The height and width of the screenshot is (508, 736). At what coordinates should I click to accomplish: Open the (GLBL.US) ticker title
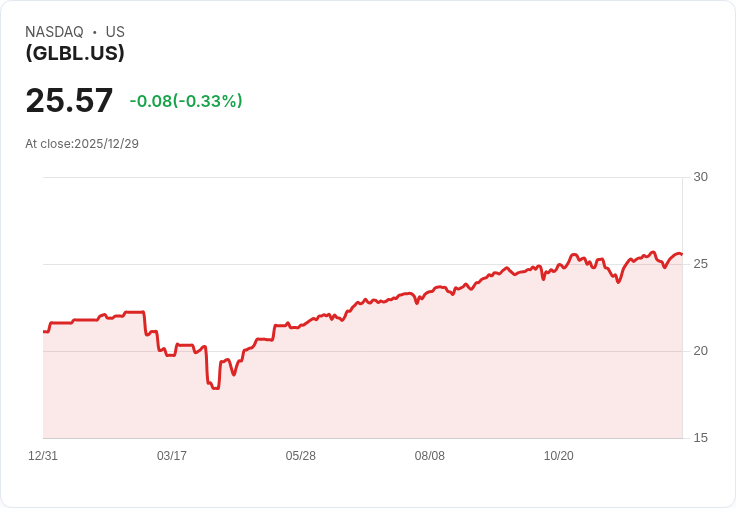coord(75,53)
